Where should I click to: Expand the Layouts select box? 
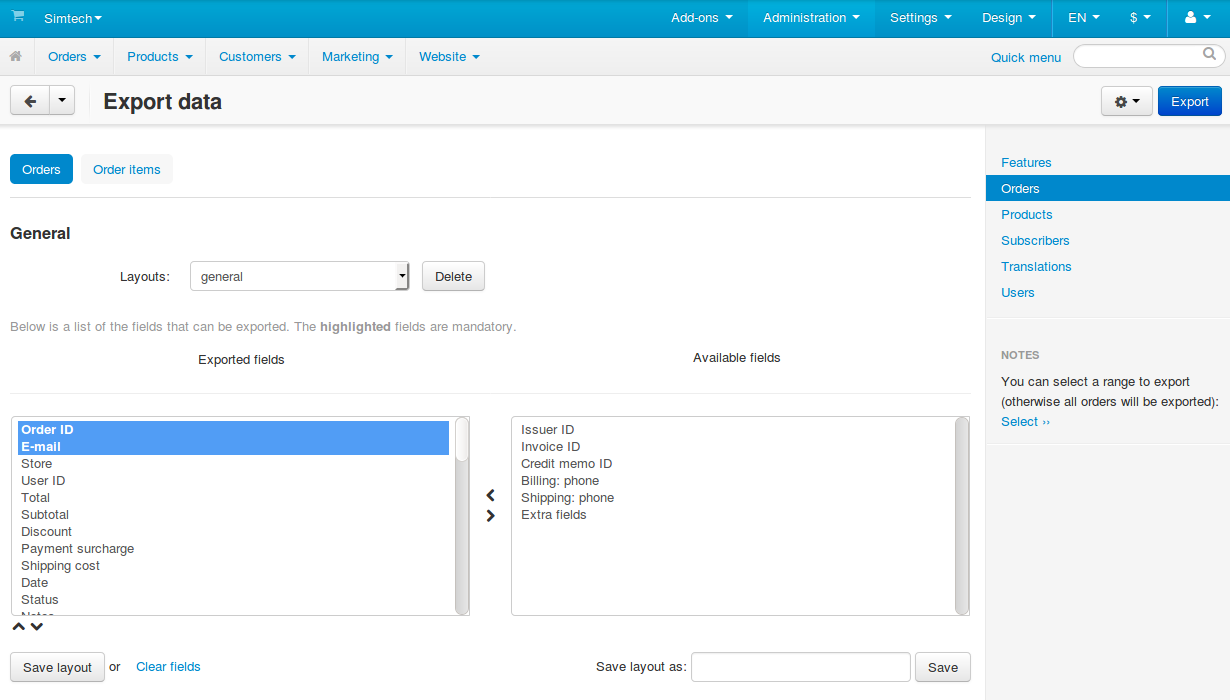tap(299, 276)
